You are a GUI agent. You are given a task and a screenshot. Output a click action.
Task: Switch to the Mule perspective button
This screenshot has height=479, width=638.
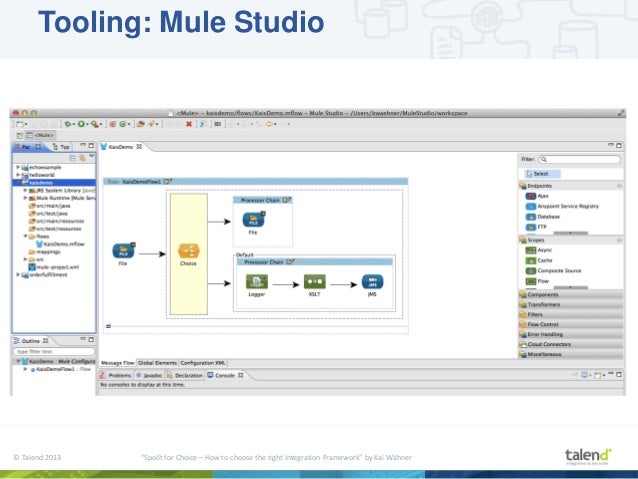tap(40, 135)
